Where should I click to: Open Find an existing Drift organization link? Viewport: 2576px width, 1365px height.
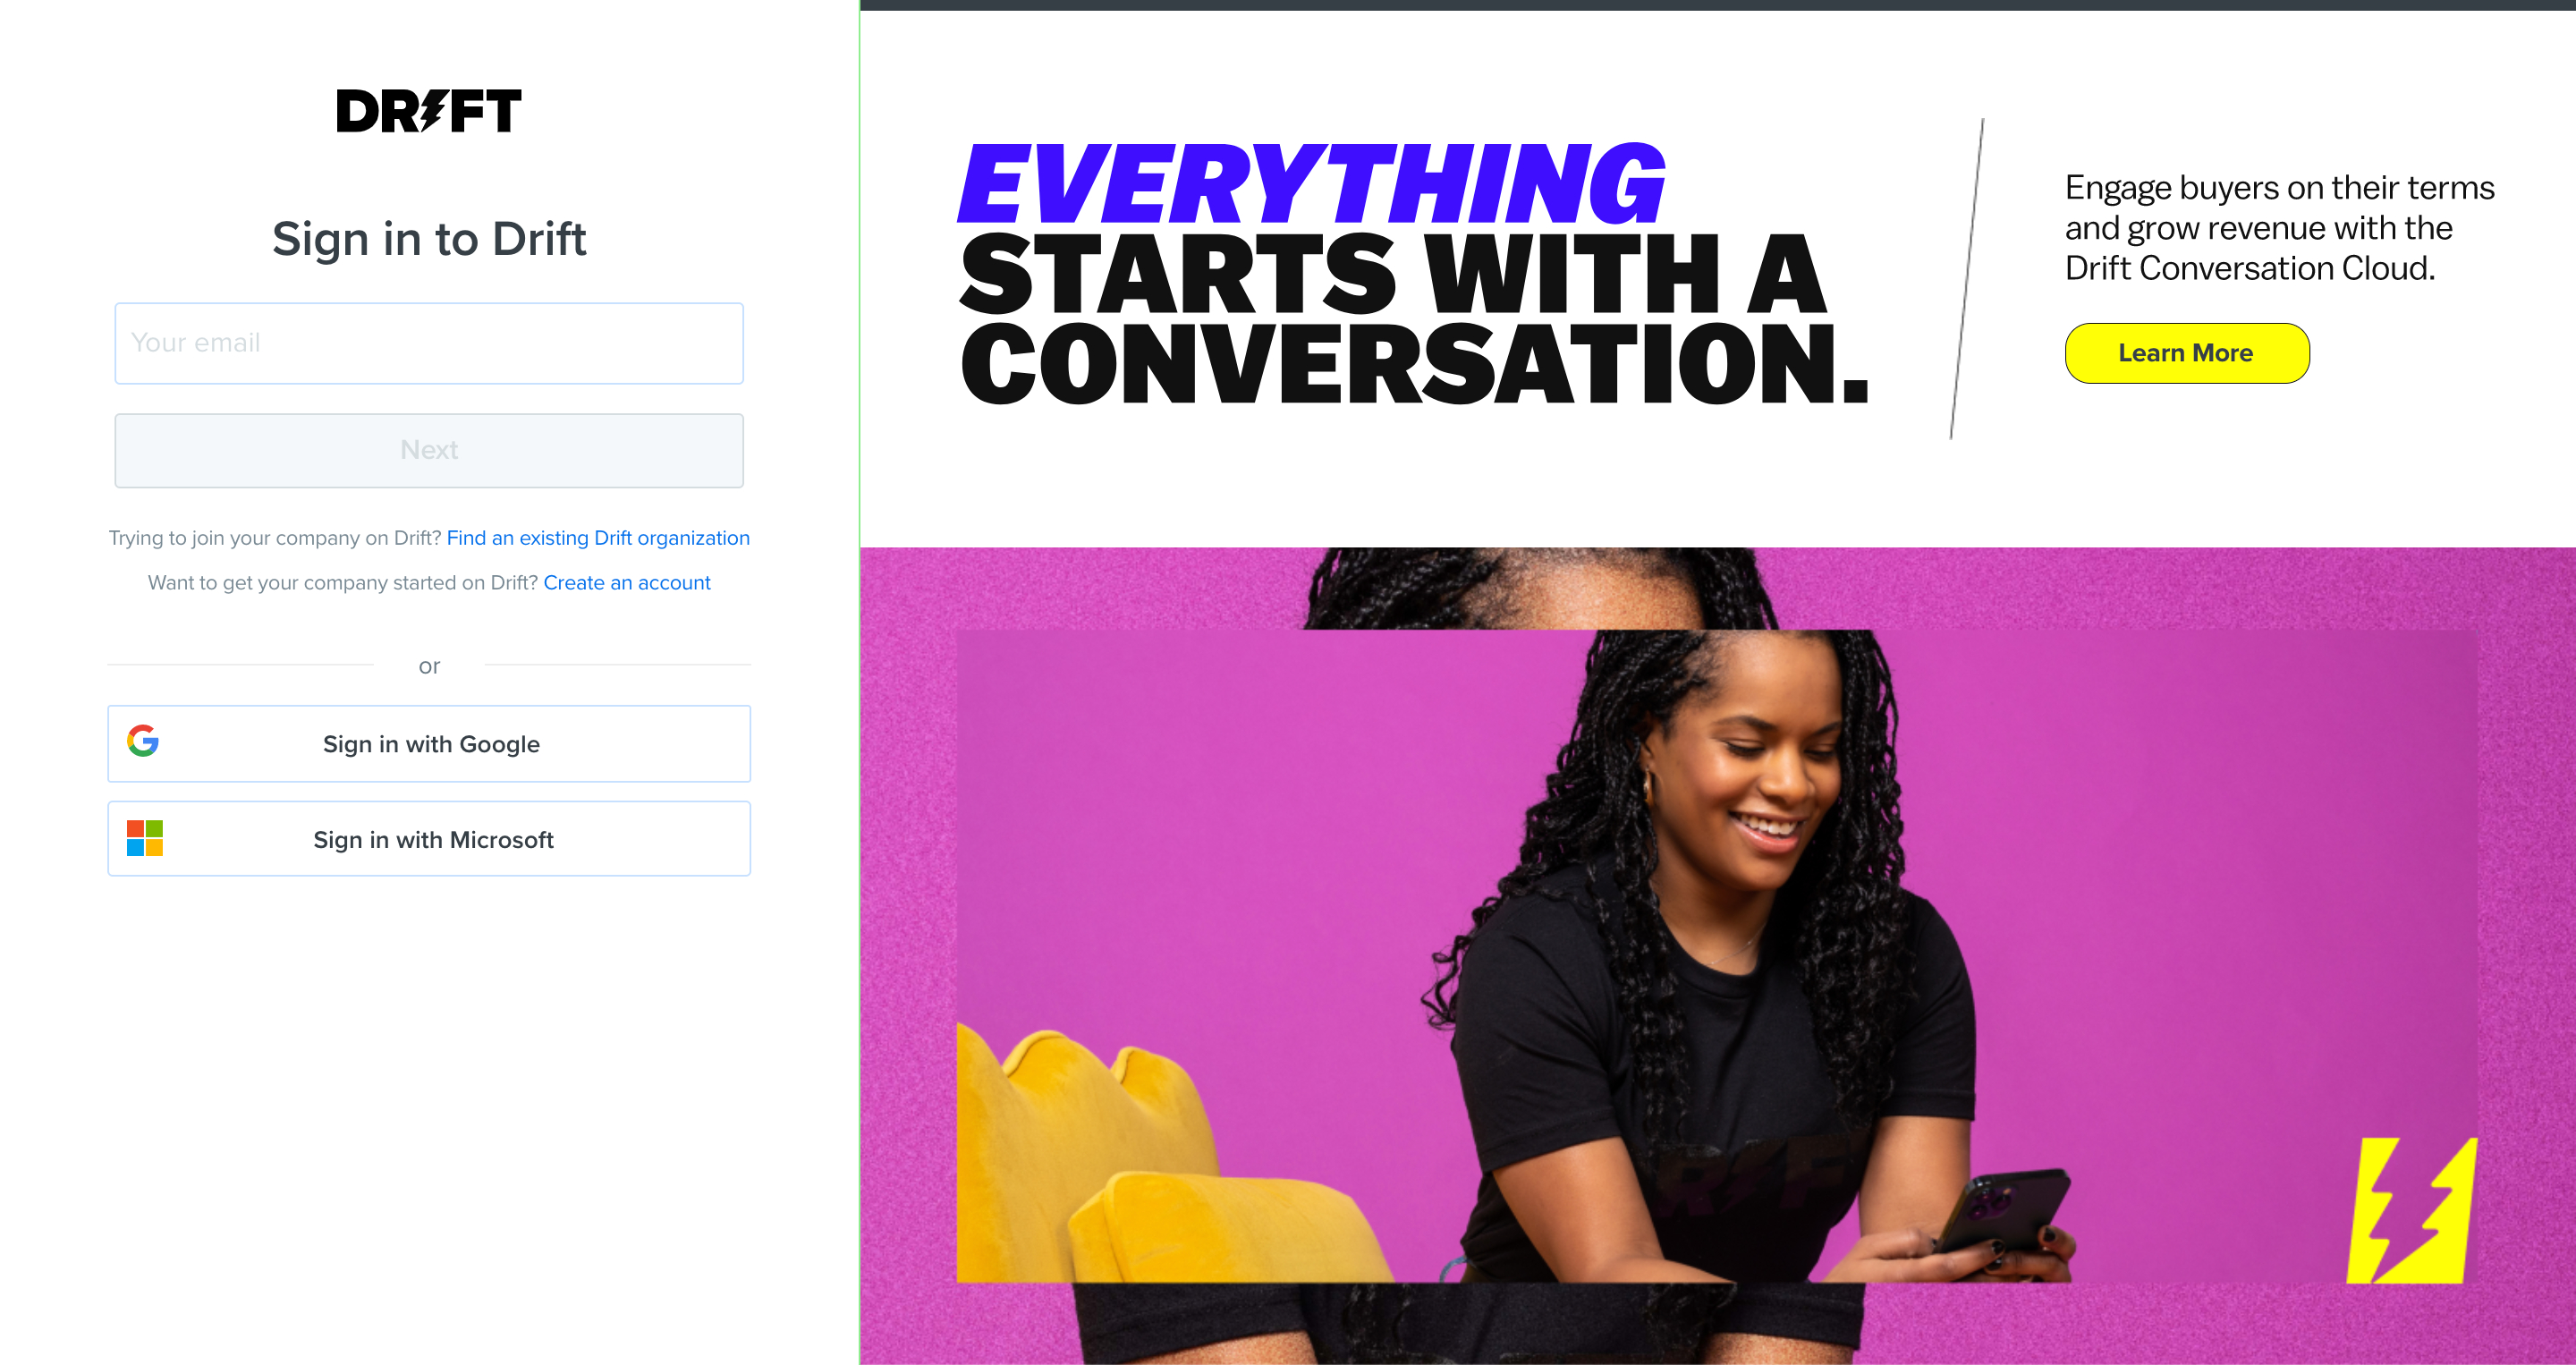click(x=598, y=538)
